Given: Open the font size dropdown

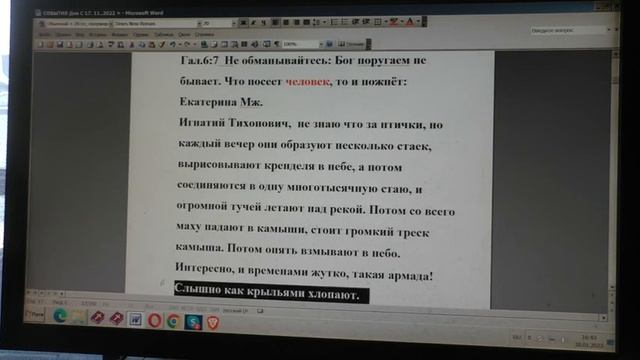Looking at the screenshot, I should tap(234, 23).
